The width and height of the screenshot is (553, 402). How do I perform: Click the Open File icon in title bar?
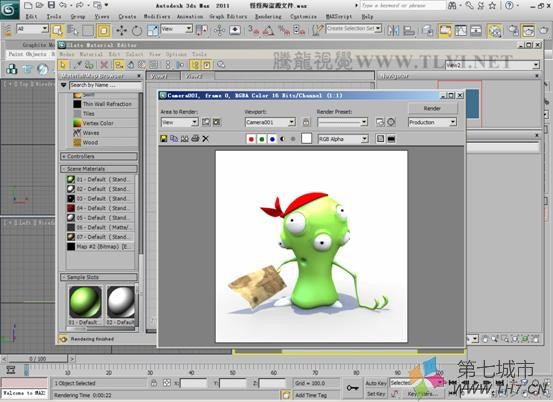pyautogui.click(x=40, y=5)
